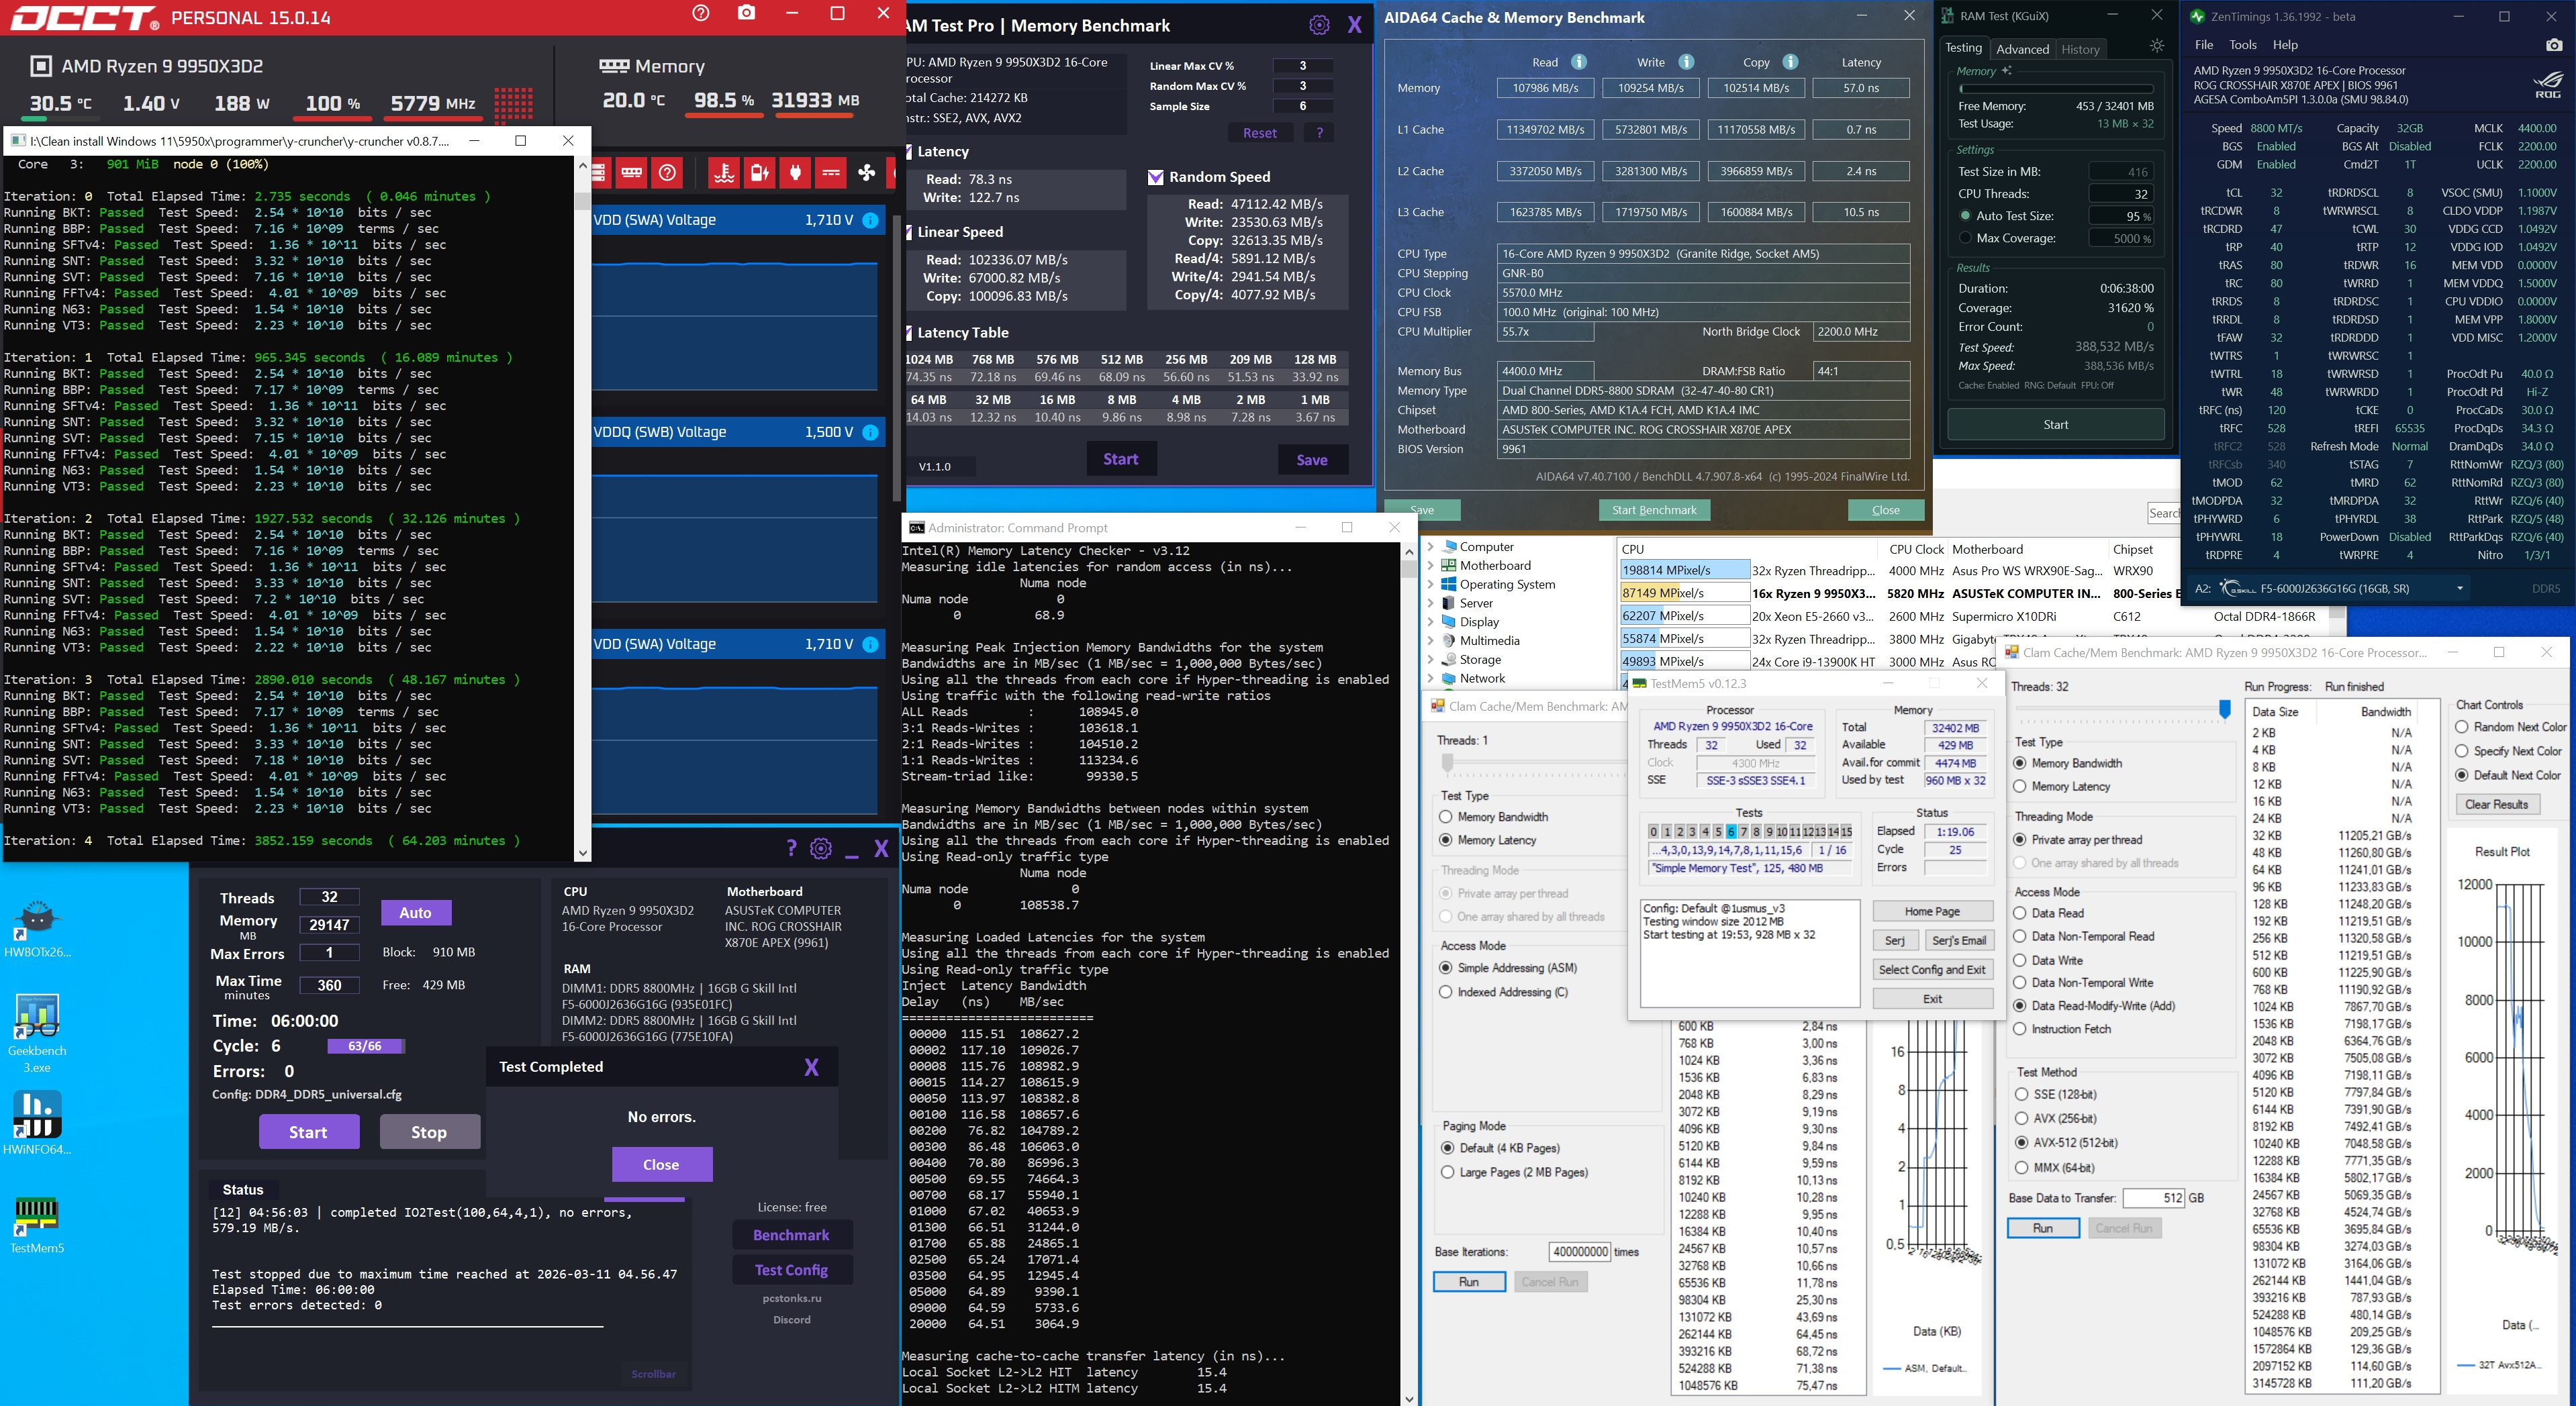2576x1406 pixels.
Task: Open ZenTimings File menu
Action: [2204, 45]
